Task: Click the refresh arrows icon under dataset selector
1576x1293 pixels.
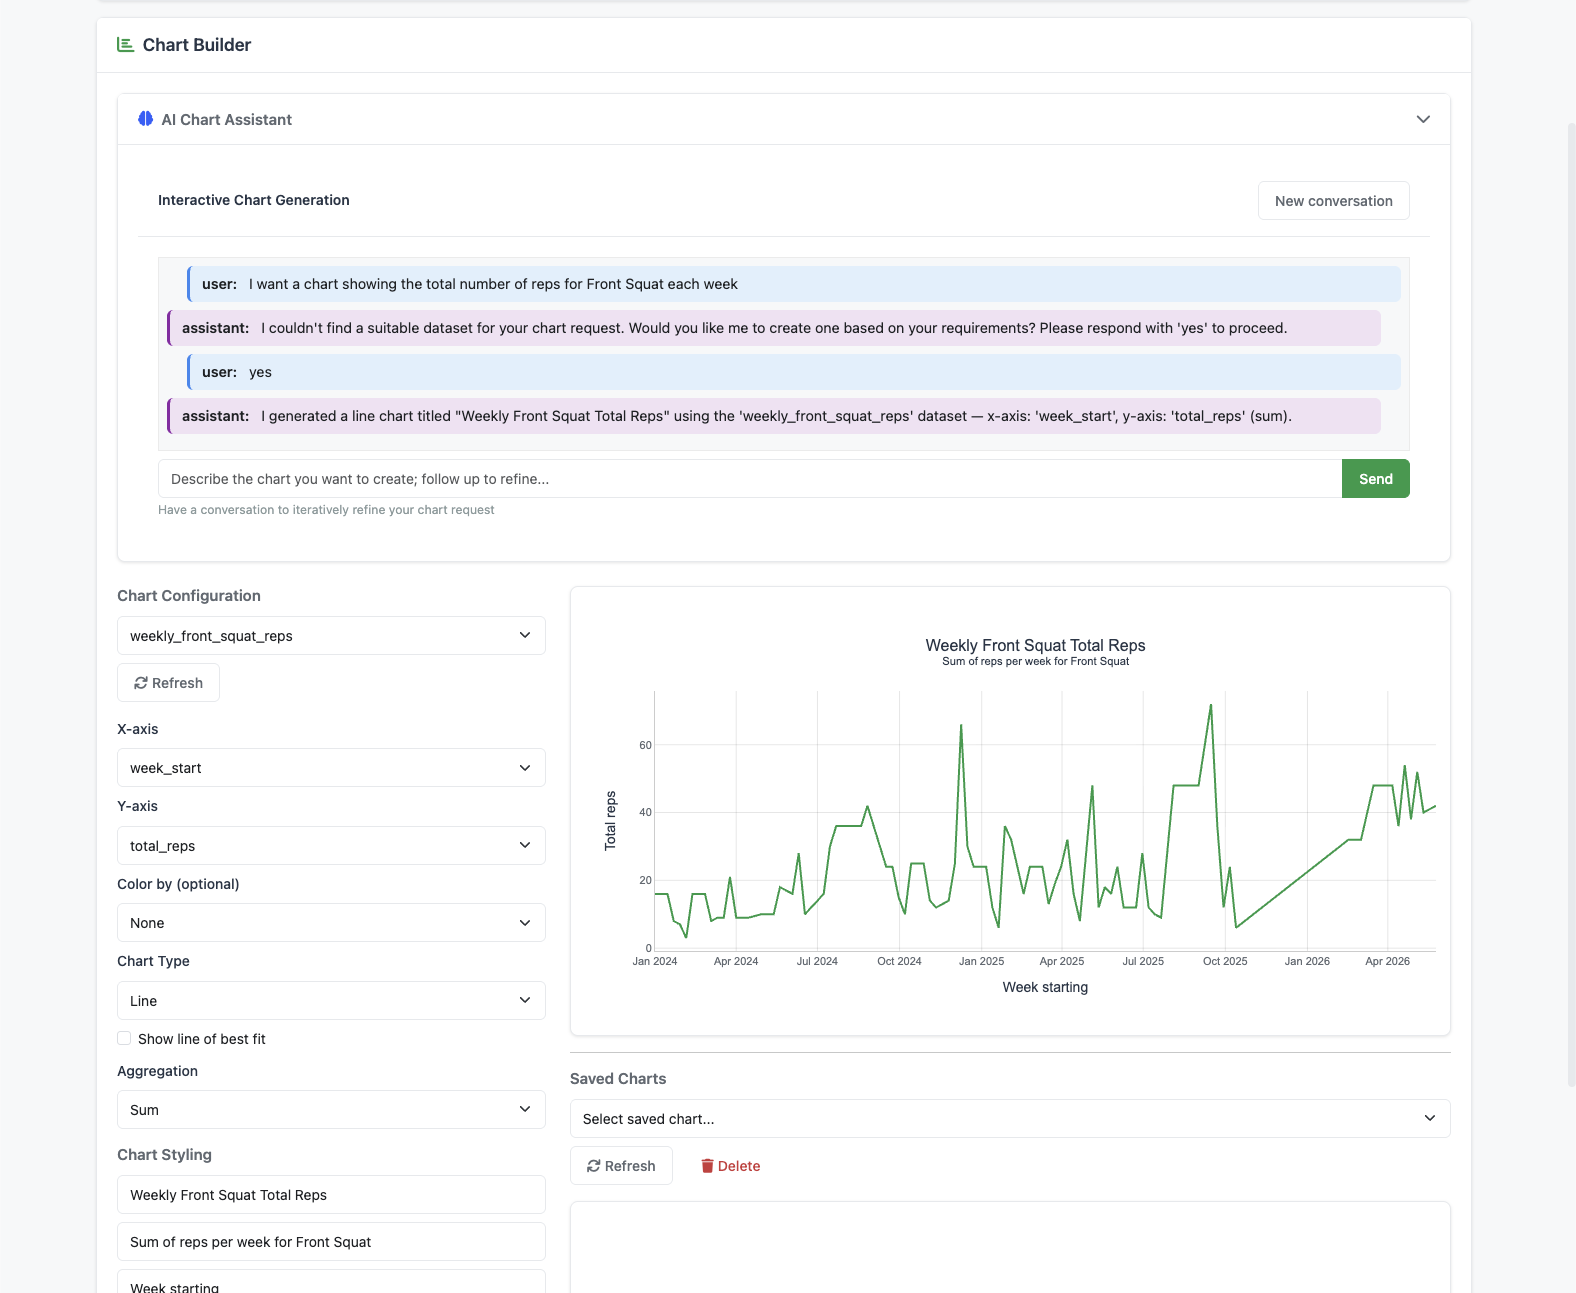Action: 141,683
